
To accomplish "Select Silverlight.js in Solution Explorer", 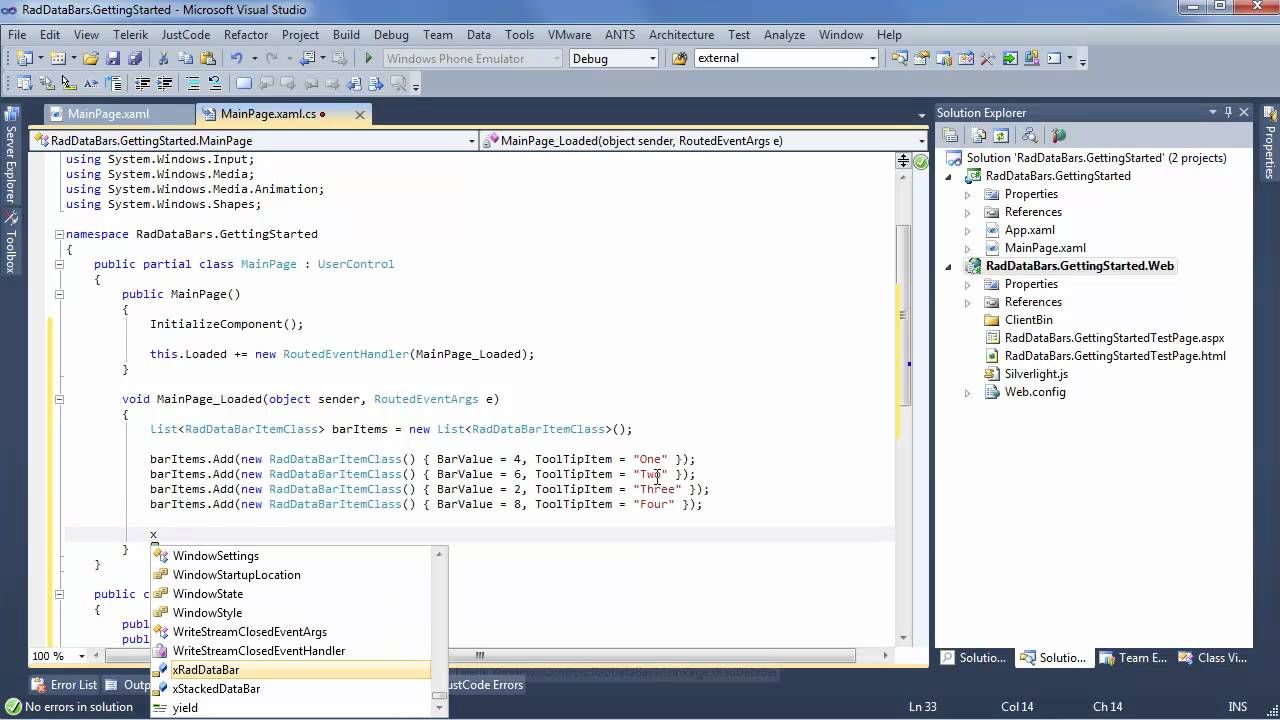I will click(1036, 374).
